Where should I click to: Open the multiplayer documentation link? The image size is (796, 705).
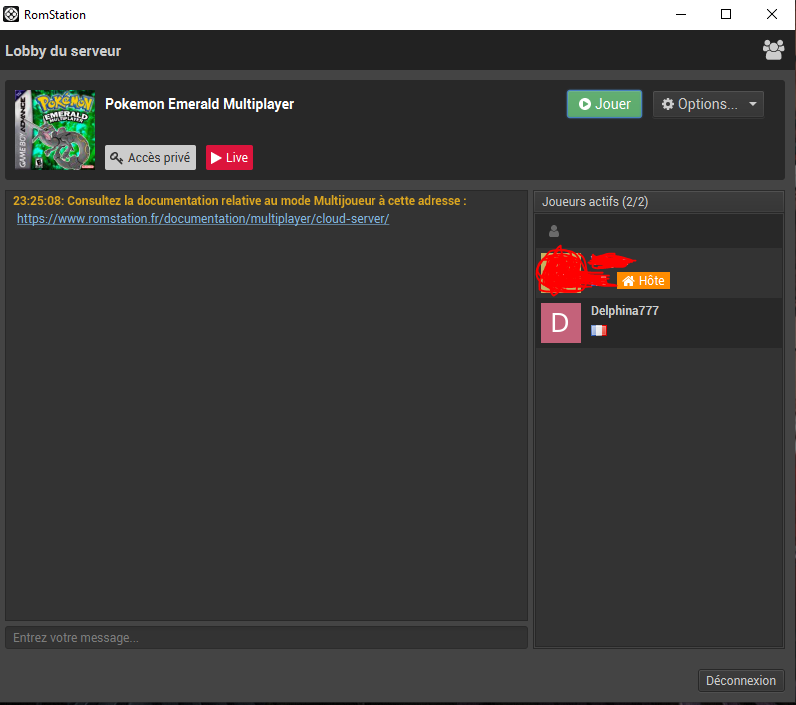(x=203, y=219)
